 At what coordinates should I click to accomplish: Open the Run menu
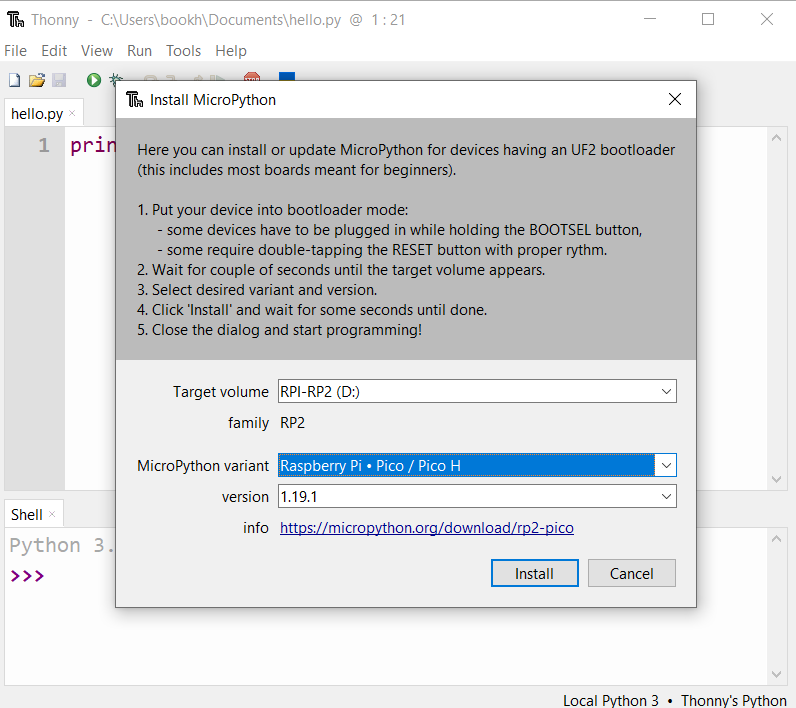point(139,51)
